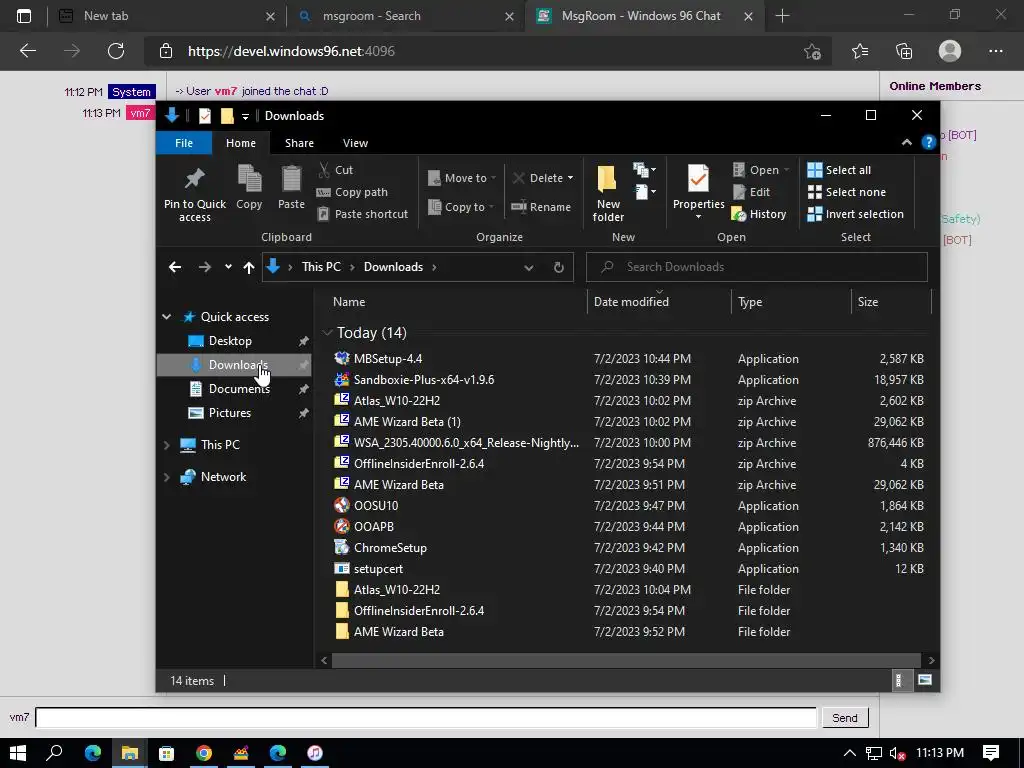
Task: Expand address bar history dropdown
Action: (528, 267)
